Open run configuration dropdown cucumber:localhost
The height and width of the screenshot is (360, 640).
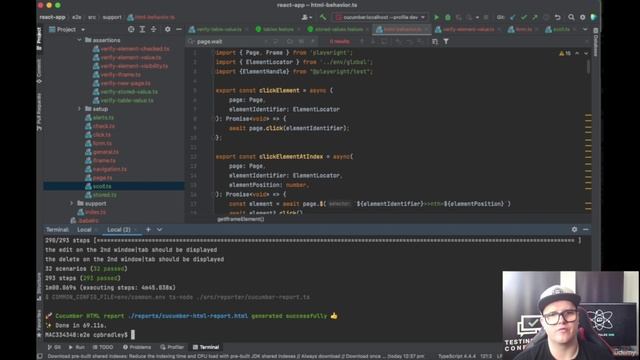tap(380, 17)
